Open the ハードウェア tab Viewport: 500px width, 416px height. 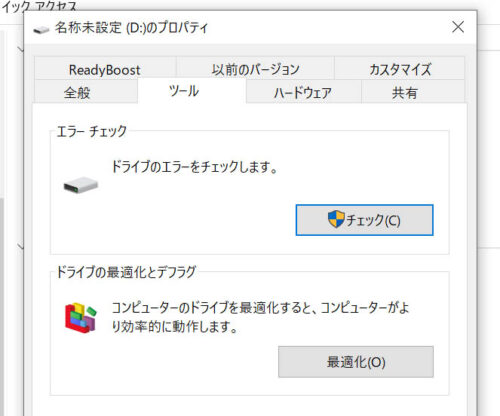tap(304, 92)
